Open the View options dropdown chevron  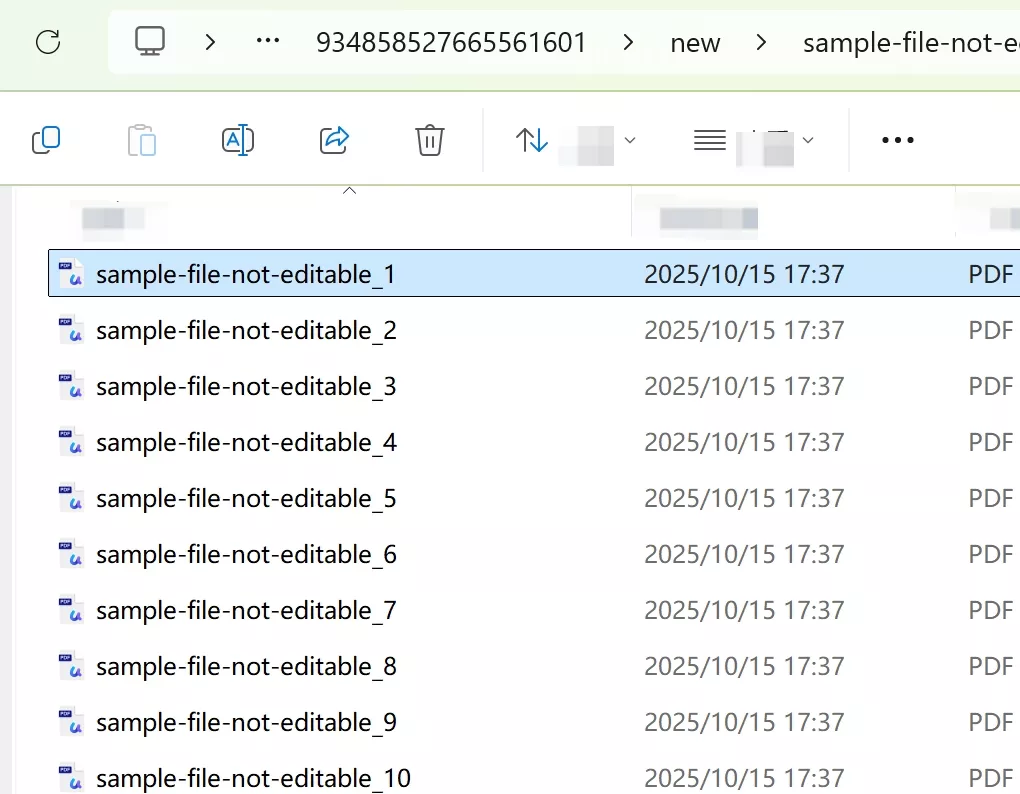click(808, 140)
